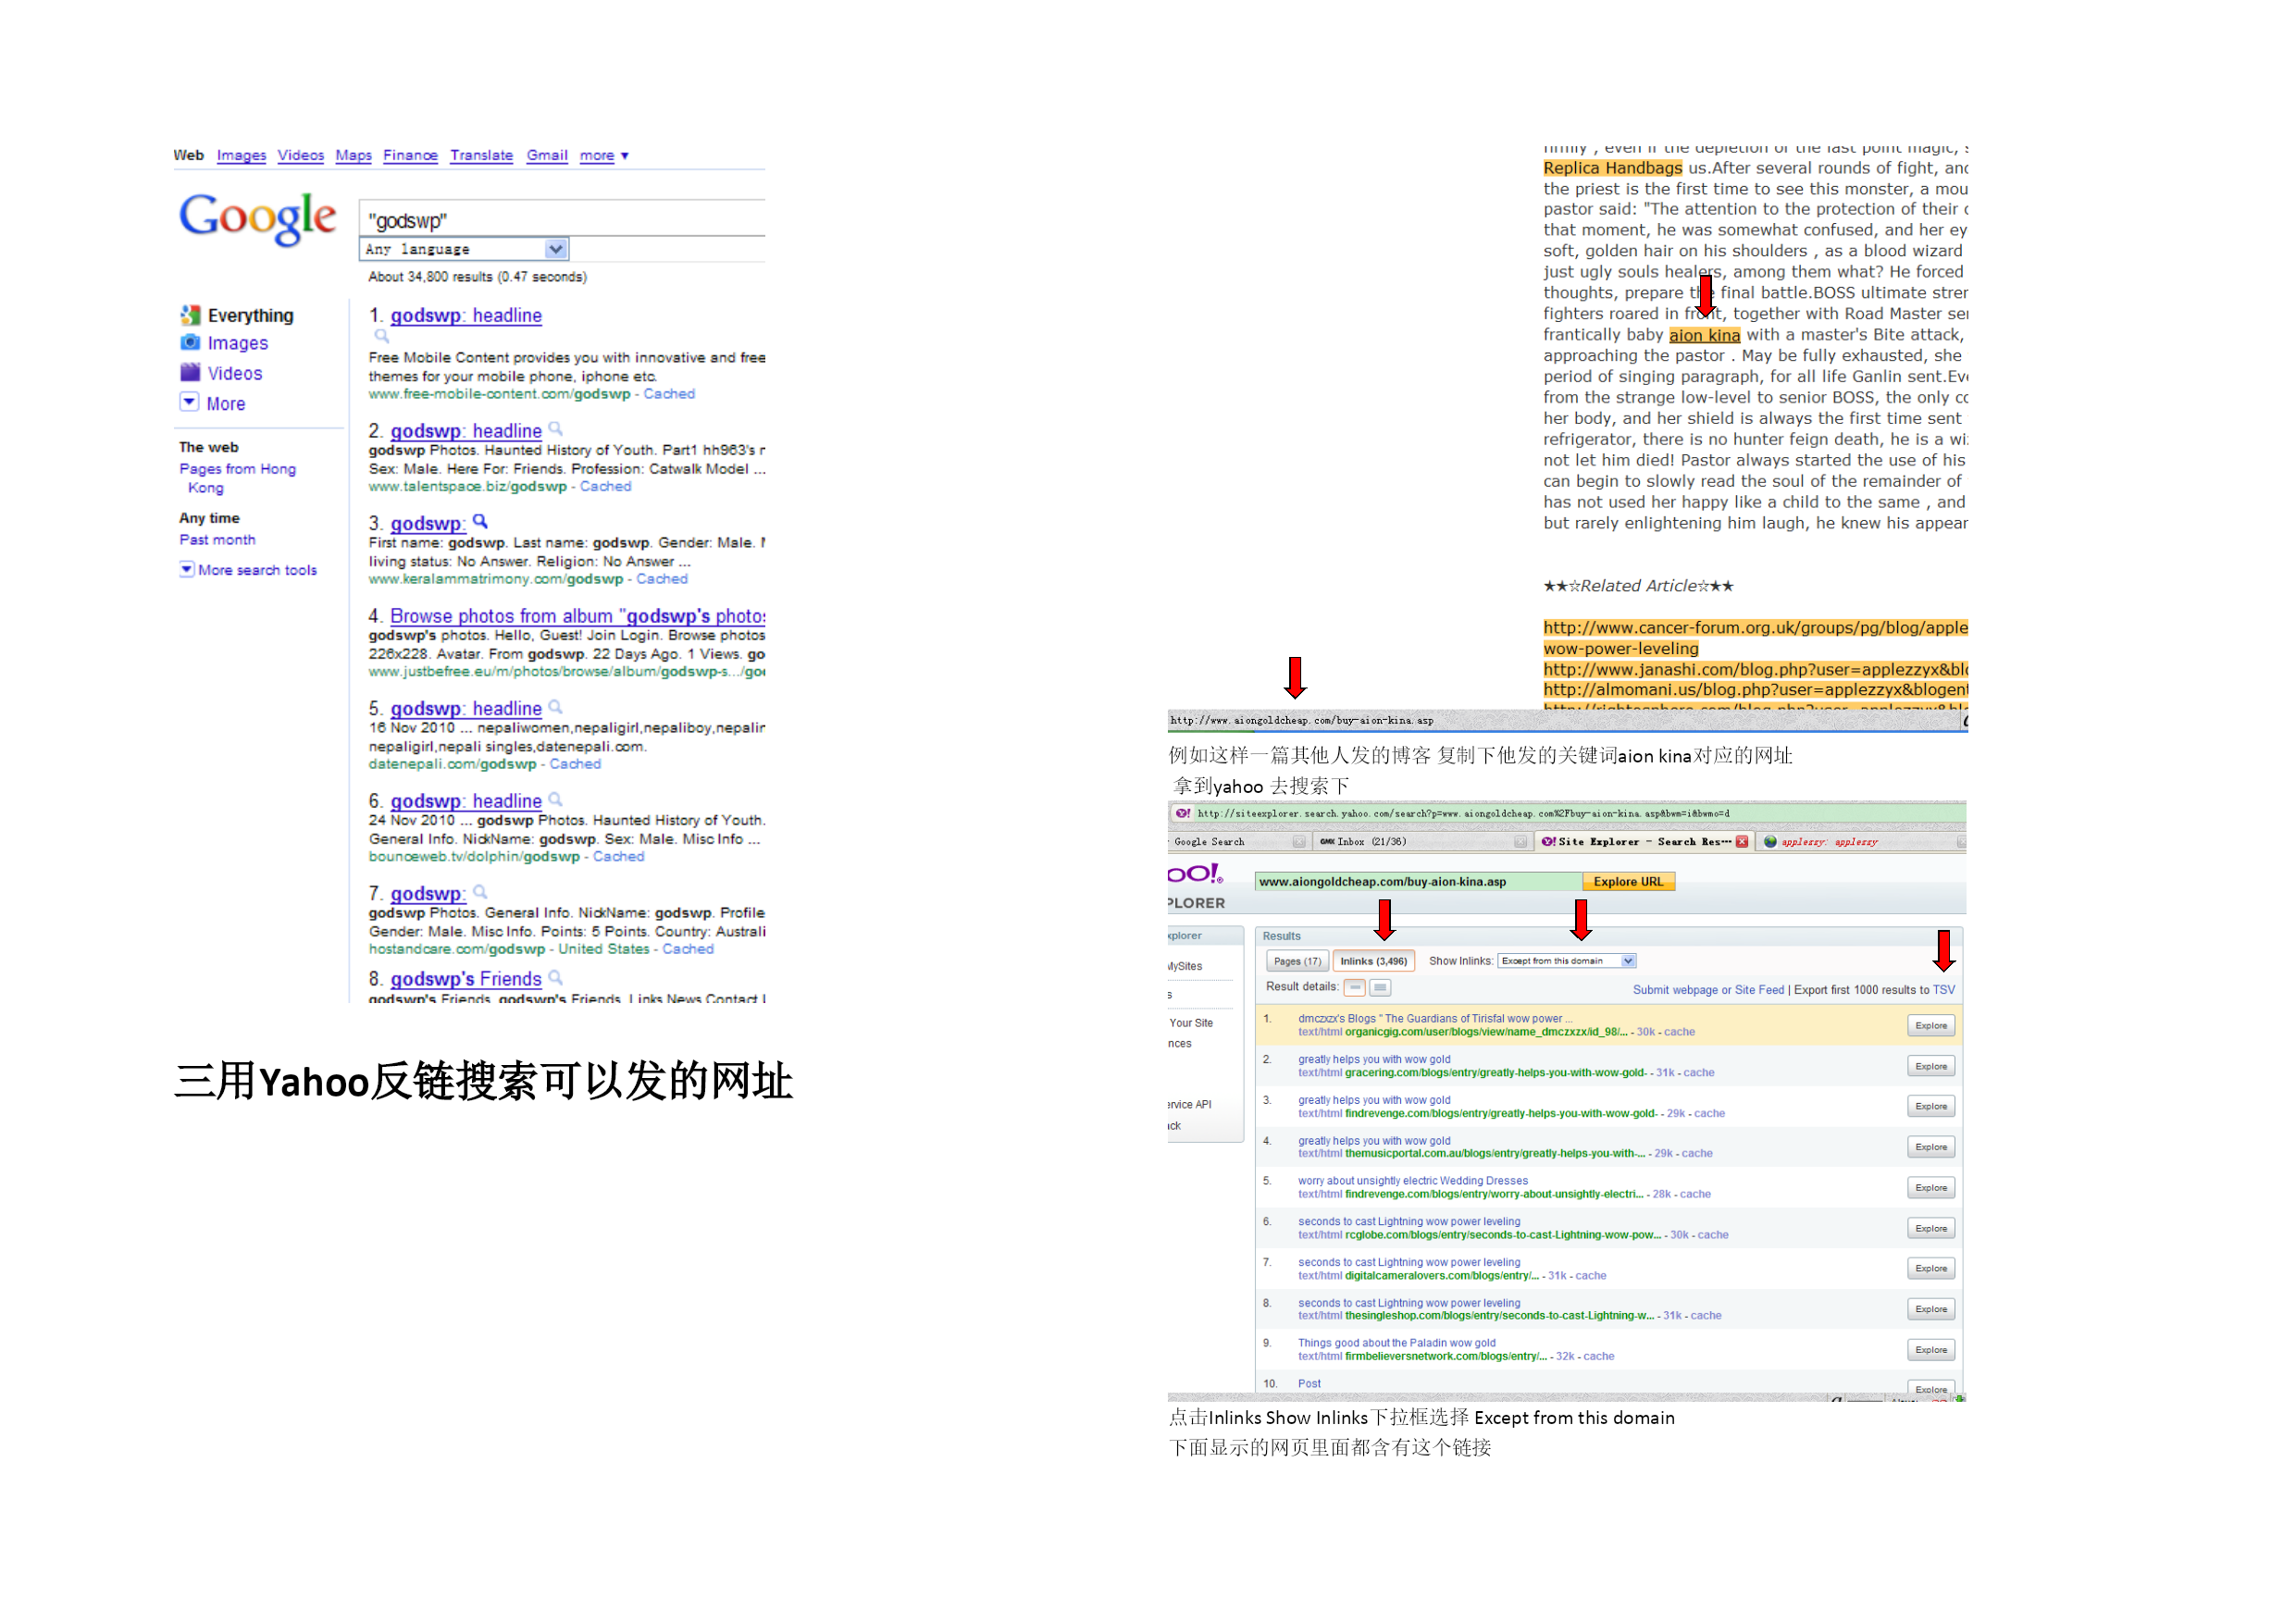This screenshot has width=2296, height=1623.
Task: Open 'worry about unsightly electric Wedding Dresses' result
Action: [x=1413, y=1181]
